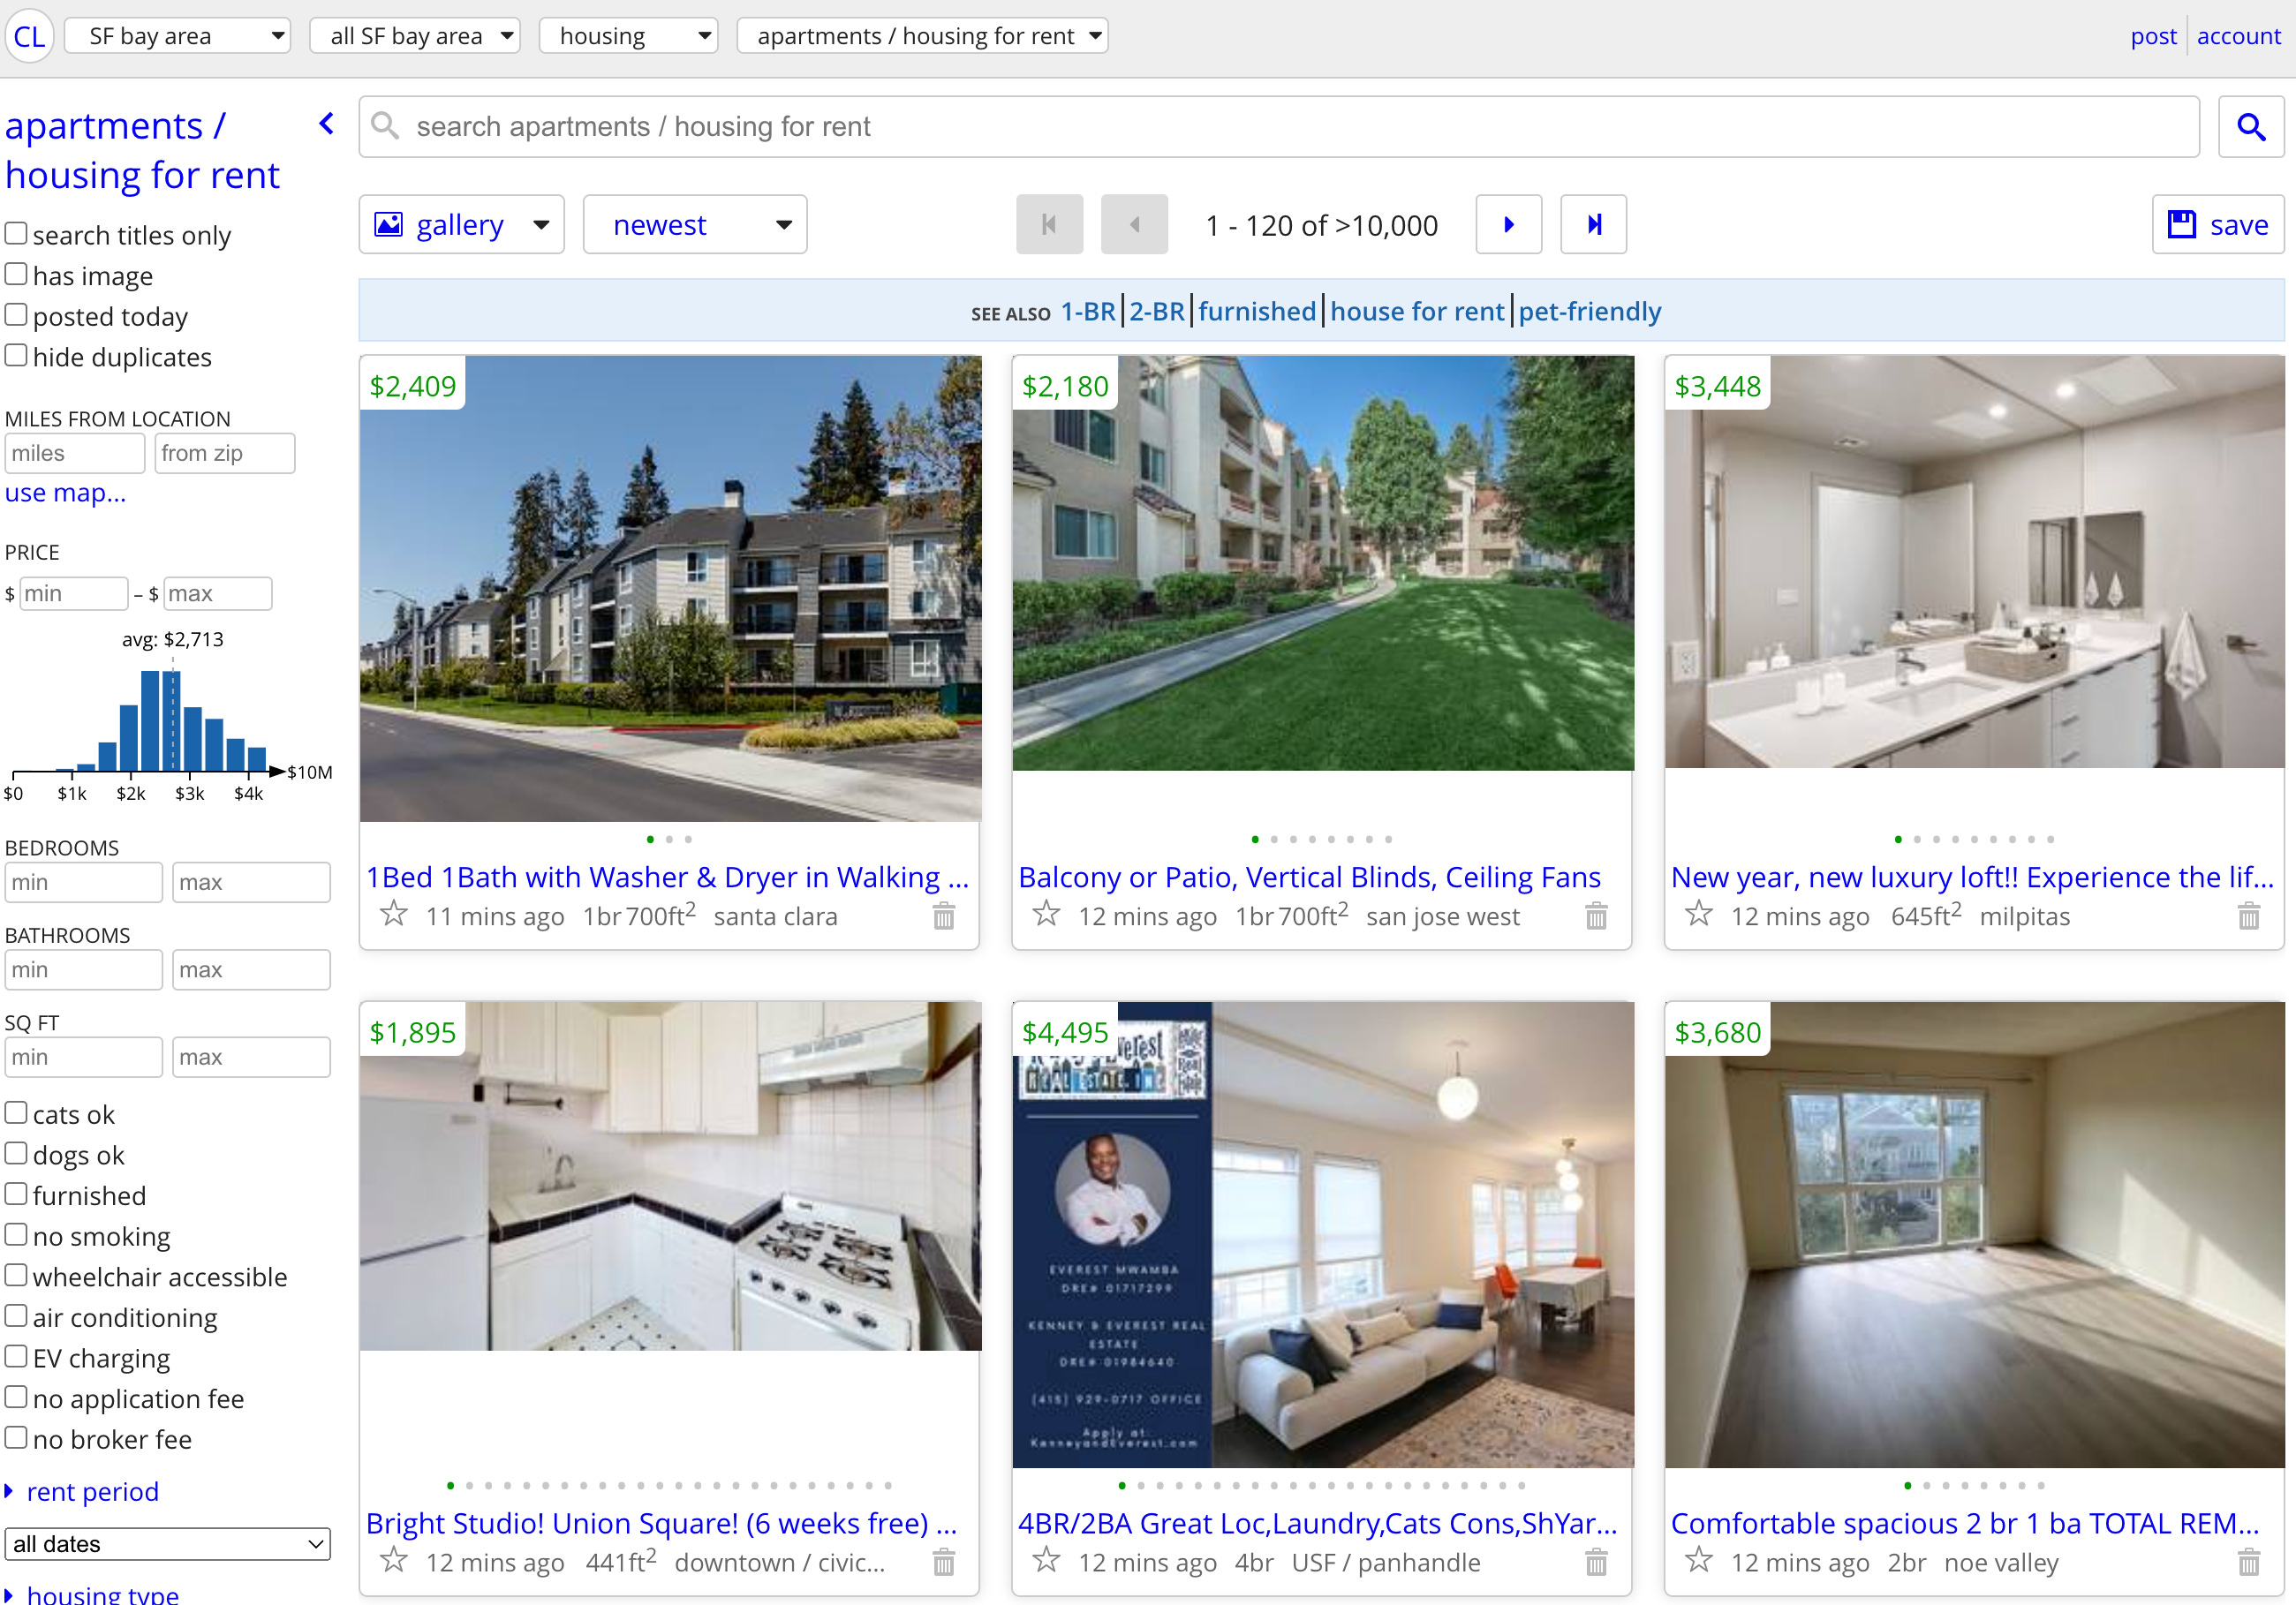Image resolution: width=2296 pixels, height=1605 pixels.
Task: Open the pet-friendly see-also link
Action: pos(1589,311)
